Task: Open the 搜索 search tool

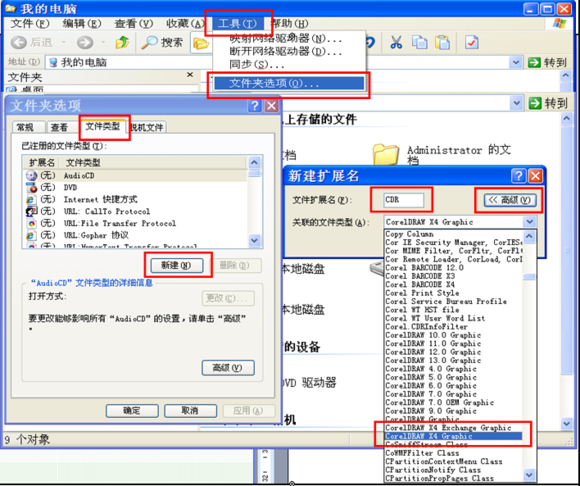Action: [162, 43]
